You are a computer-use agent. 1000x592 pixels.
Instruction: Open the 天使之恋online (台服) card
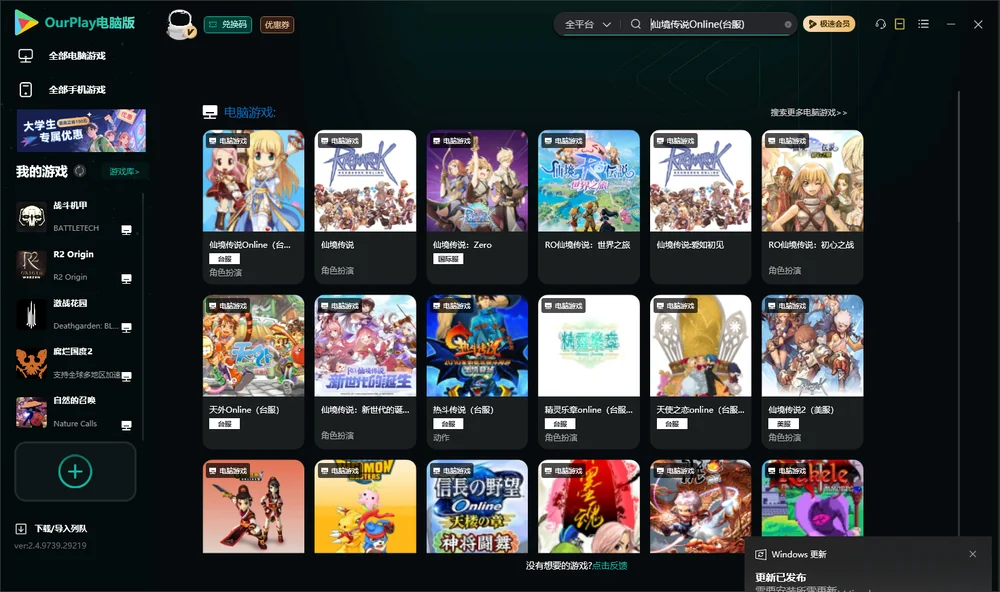700,371
